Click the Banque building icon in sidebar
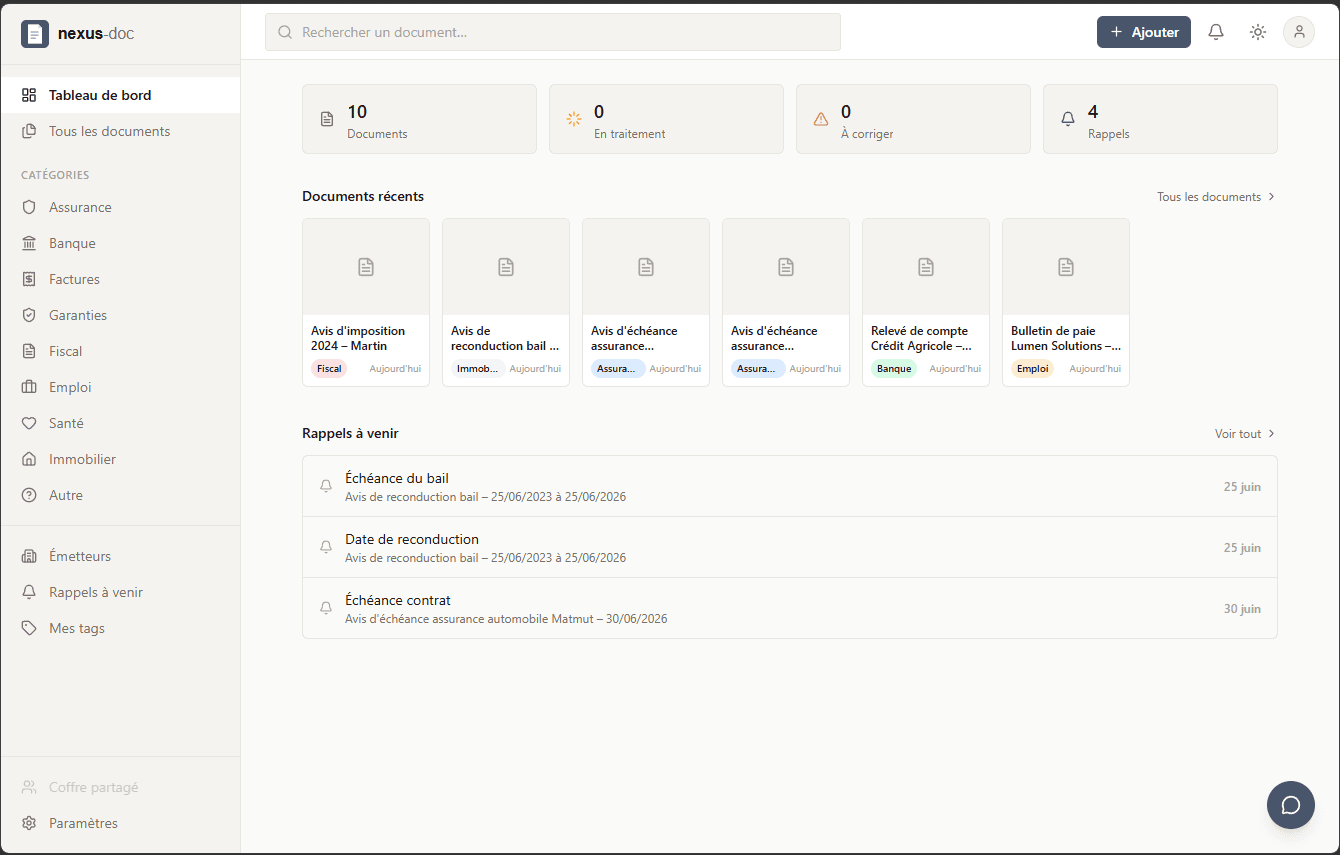The image size is (1340, 855). pos(29,243)
